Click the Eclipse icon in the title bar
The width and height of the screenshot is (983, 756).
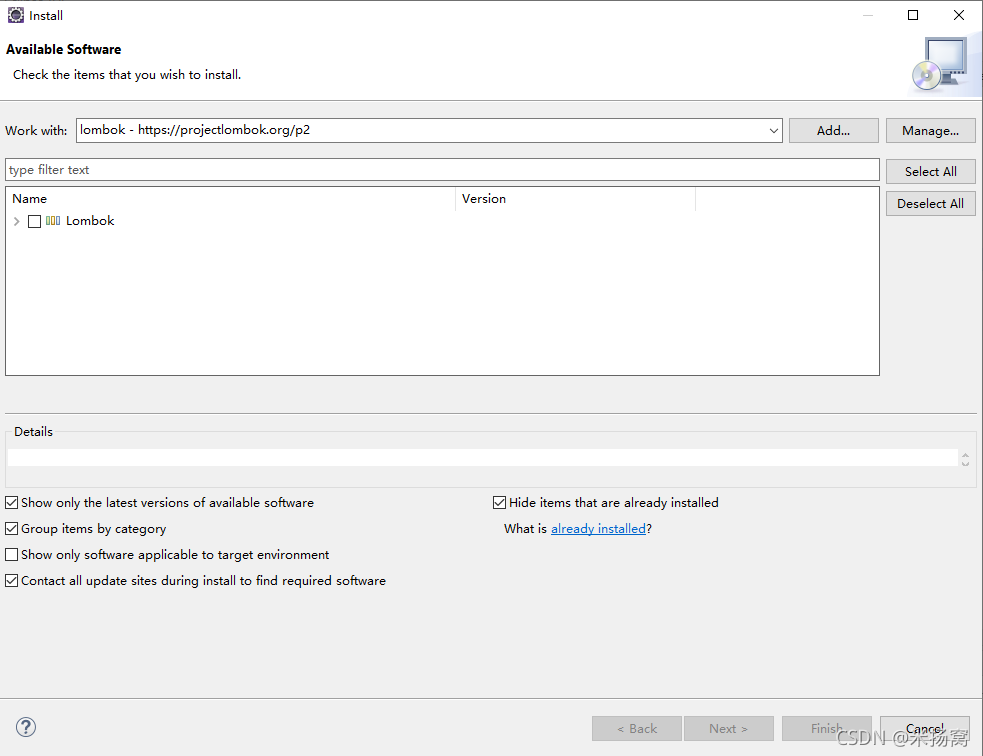(16, 15)
